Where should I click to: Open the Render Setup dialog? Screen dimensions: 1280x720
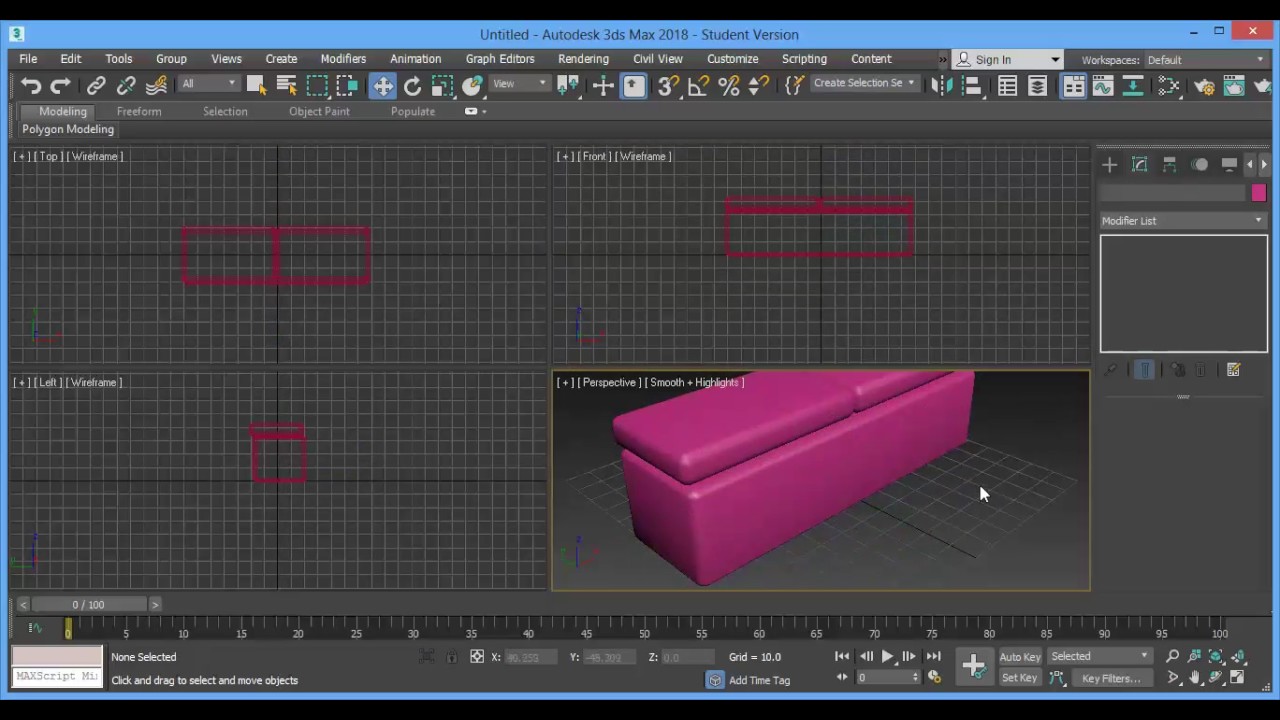tap(1204, 86)
